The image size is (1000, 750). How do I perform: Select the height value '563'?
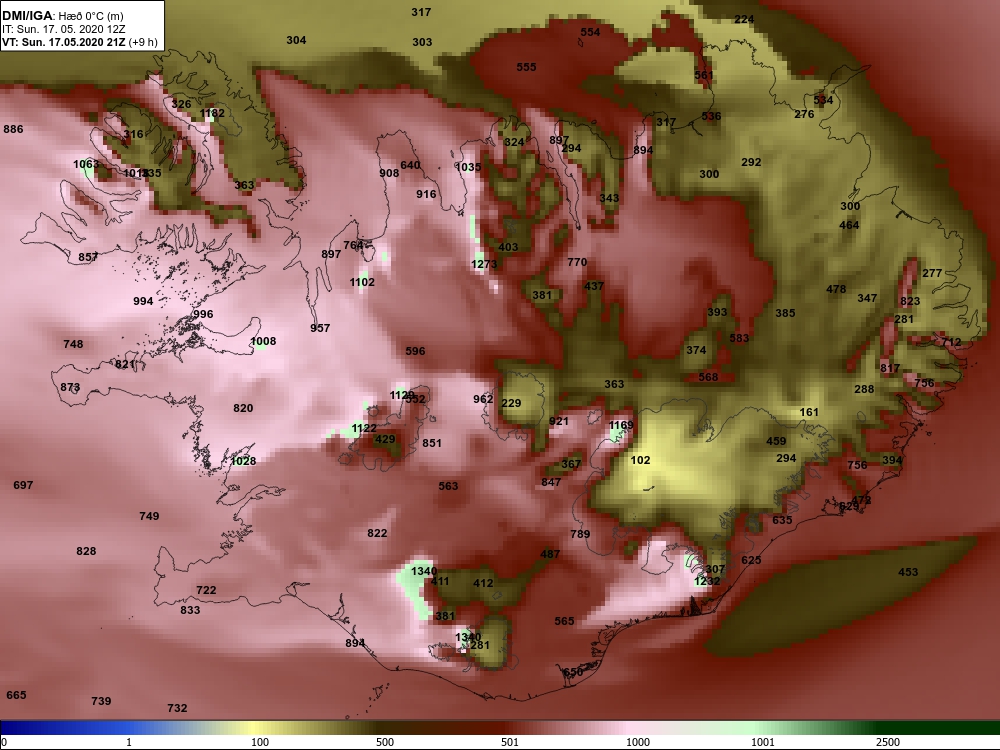448,485
